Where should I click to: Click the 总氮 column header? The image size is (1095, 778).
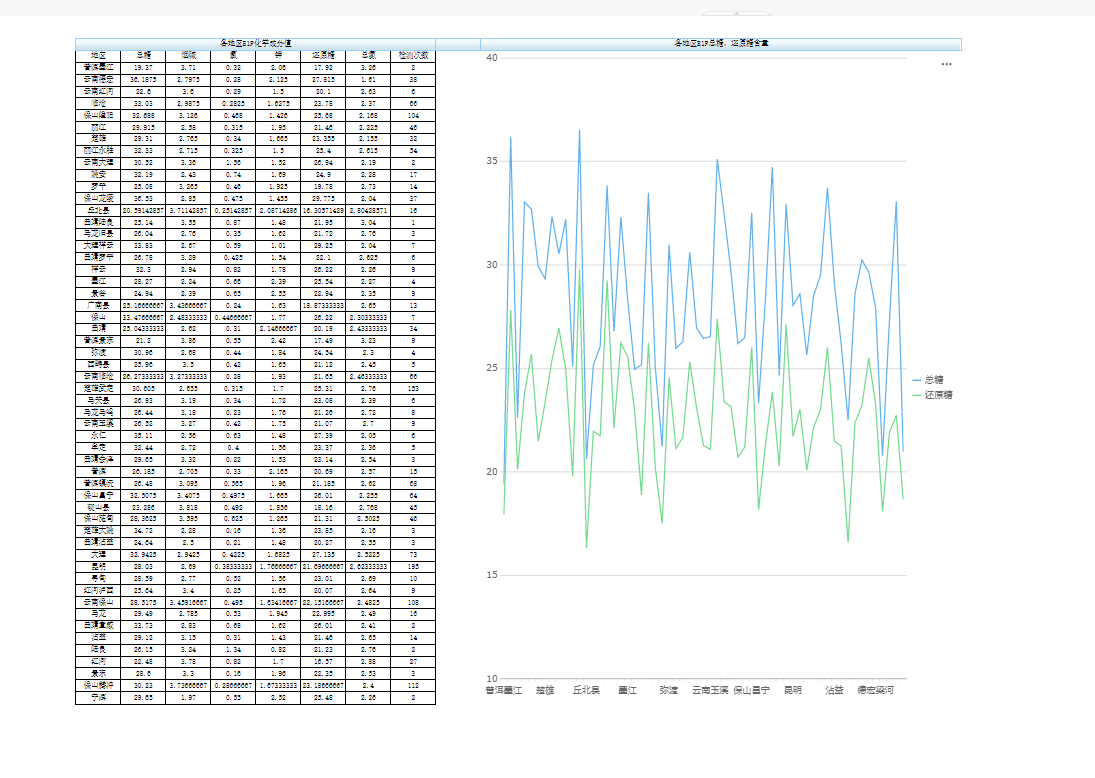point(368,55)
